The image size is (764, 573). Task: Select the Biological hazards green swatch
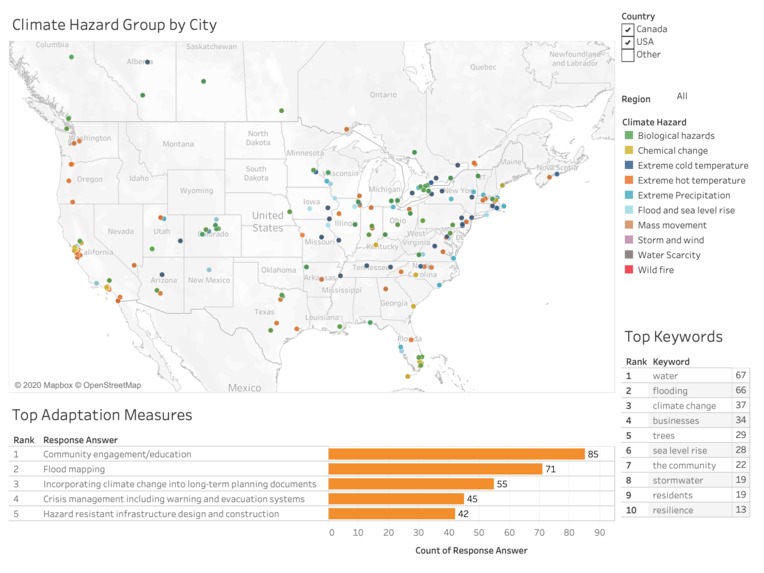click(x=629, y=135)
